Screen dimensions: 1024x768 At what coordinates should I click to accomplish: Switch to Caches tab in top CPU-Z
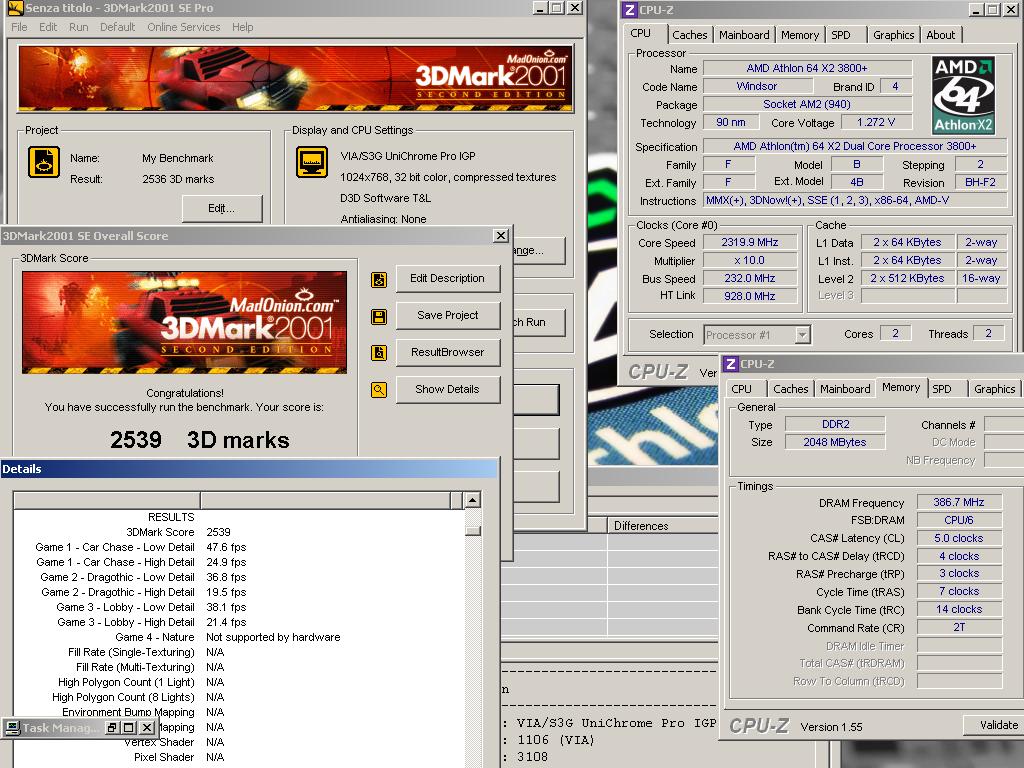click(690, 35)
